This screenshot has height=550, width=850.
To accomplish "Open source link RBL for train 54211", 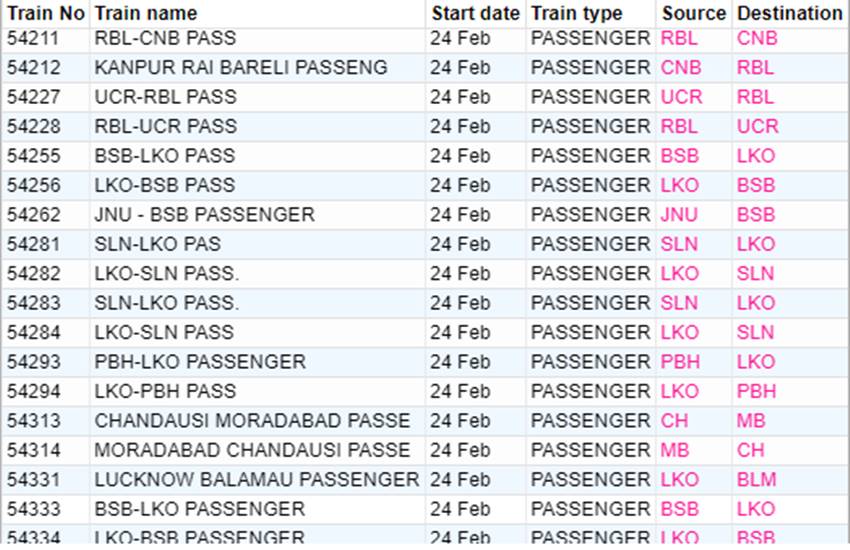I will (x=679, y=39).
